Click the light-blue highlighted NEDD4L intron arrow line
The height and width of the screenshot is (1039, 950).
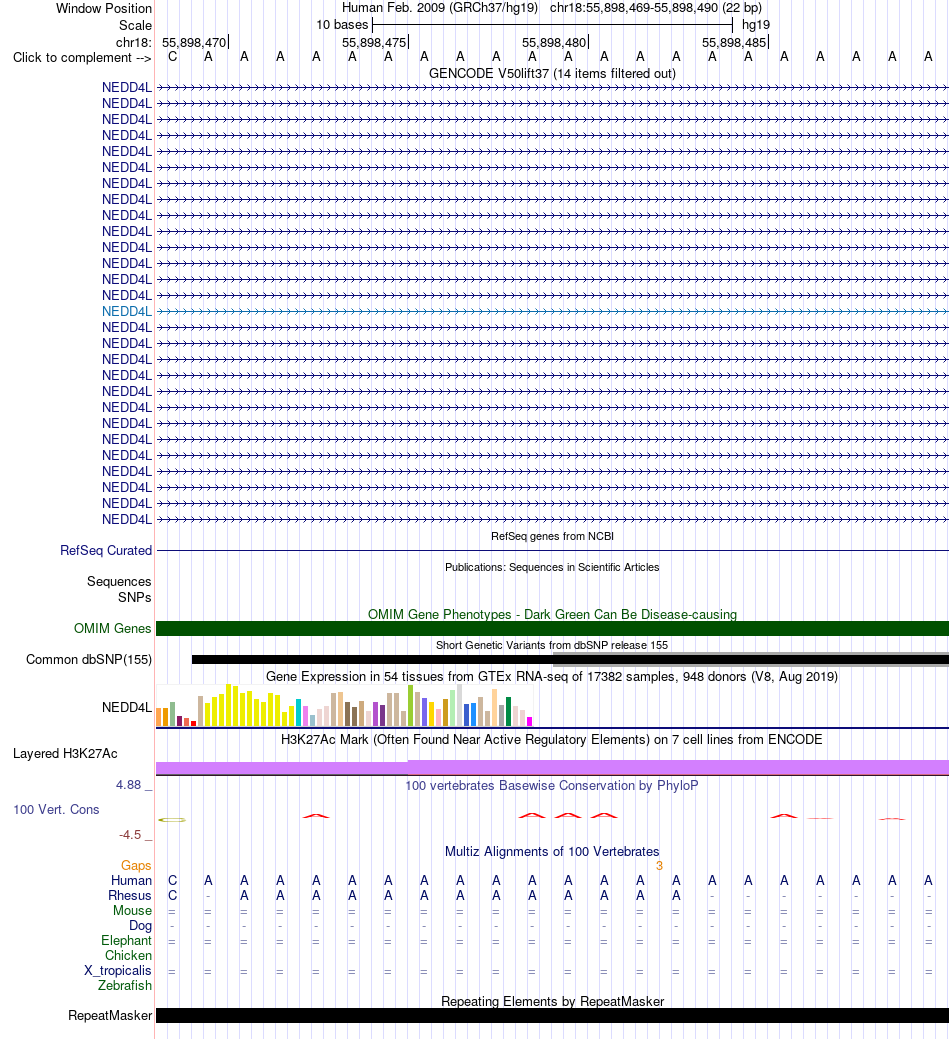[x=553, y=311]
